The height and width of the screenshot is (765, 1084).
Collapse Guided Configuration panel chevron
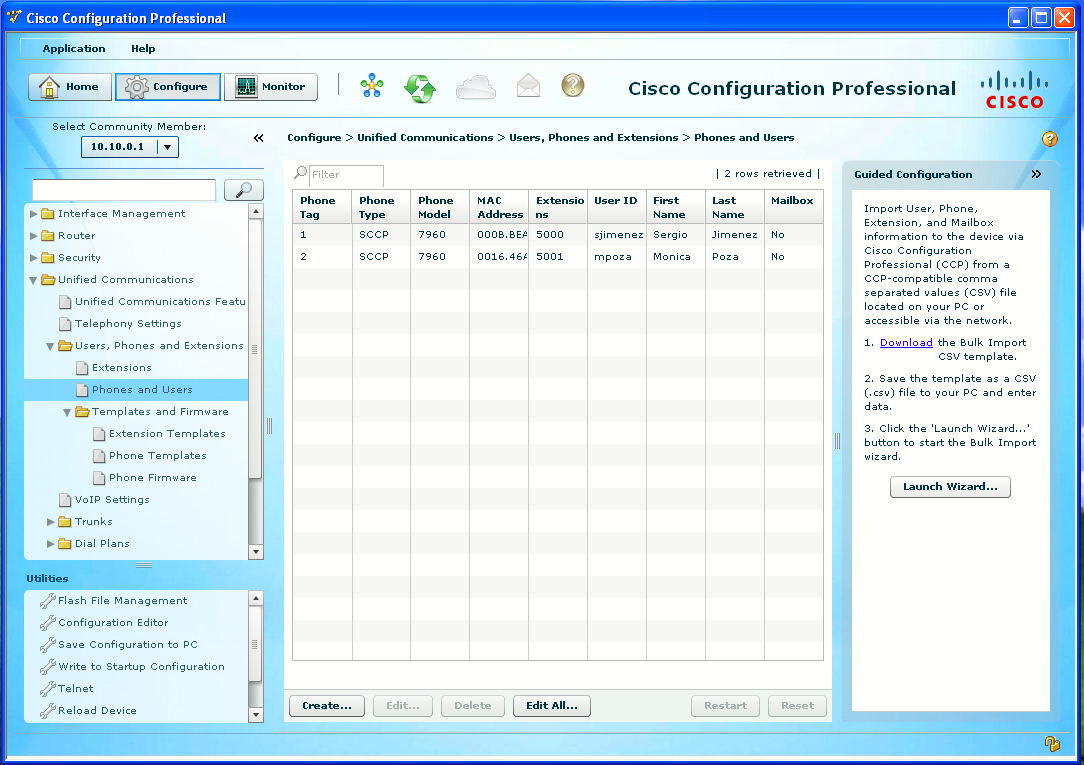click(x=1036, y=174)
